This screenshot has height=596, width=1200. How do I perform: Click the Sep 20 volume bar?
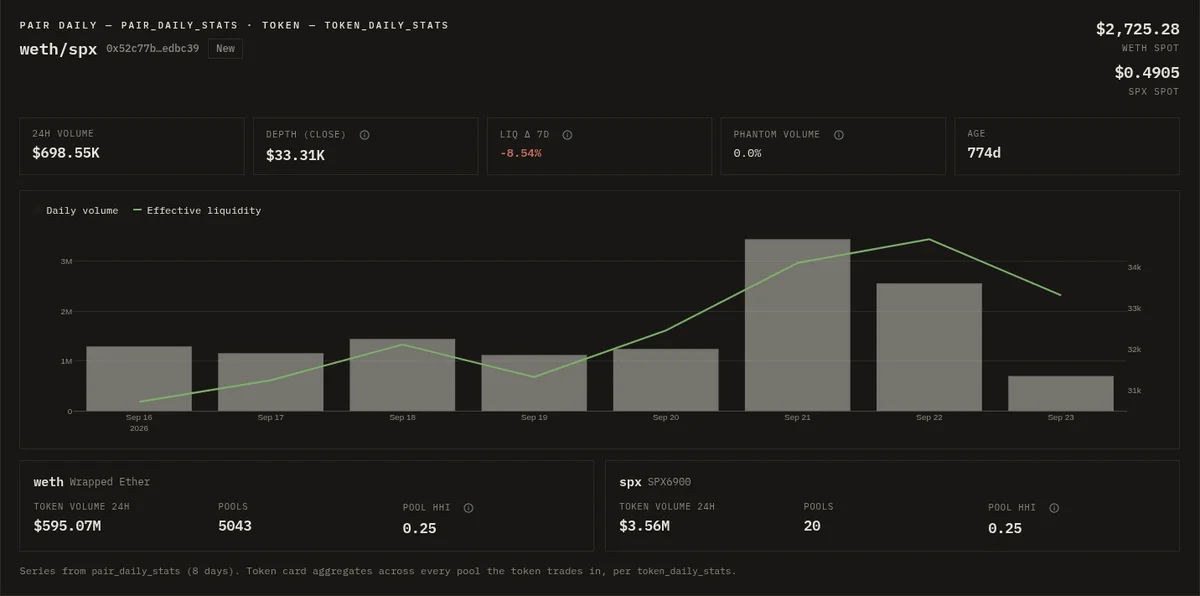pyautogui.click(x=666, y=380)
